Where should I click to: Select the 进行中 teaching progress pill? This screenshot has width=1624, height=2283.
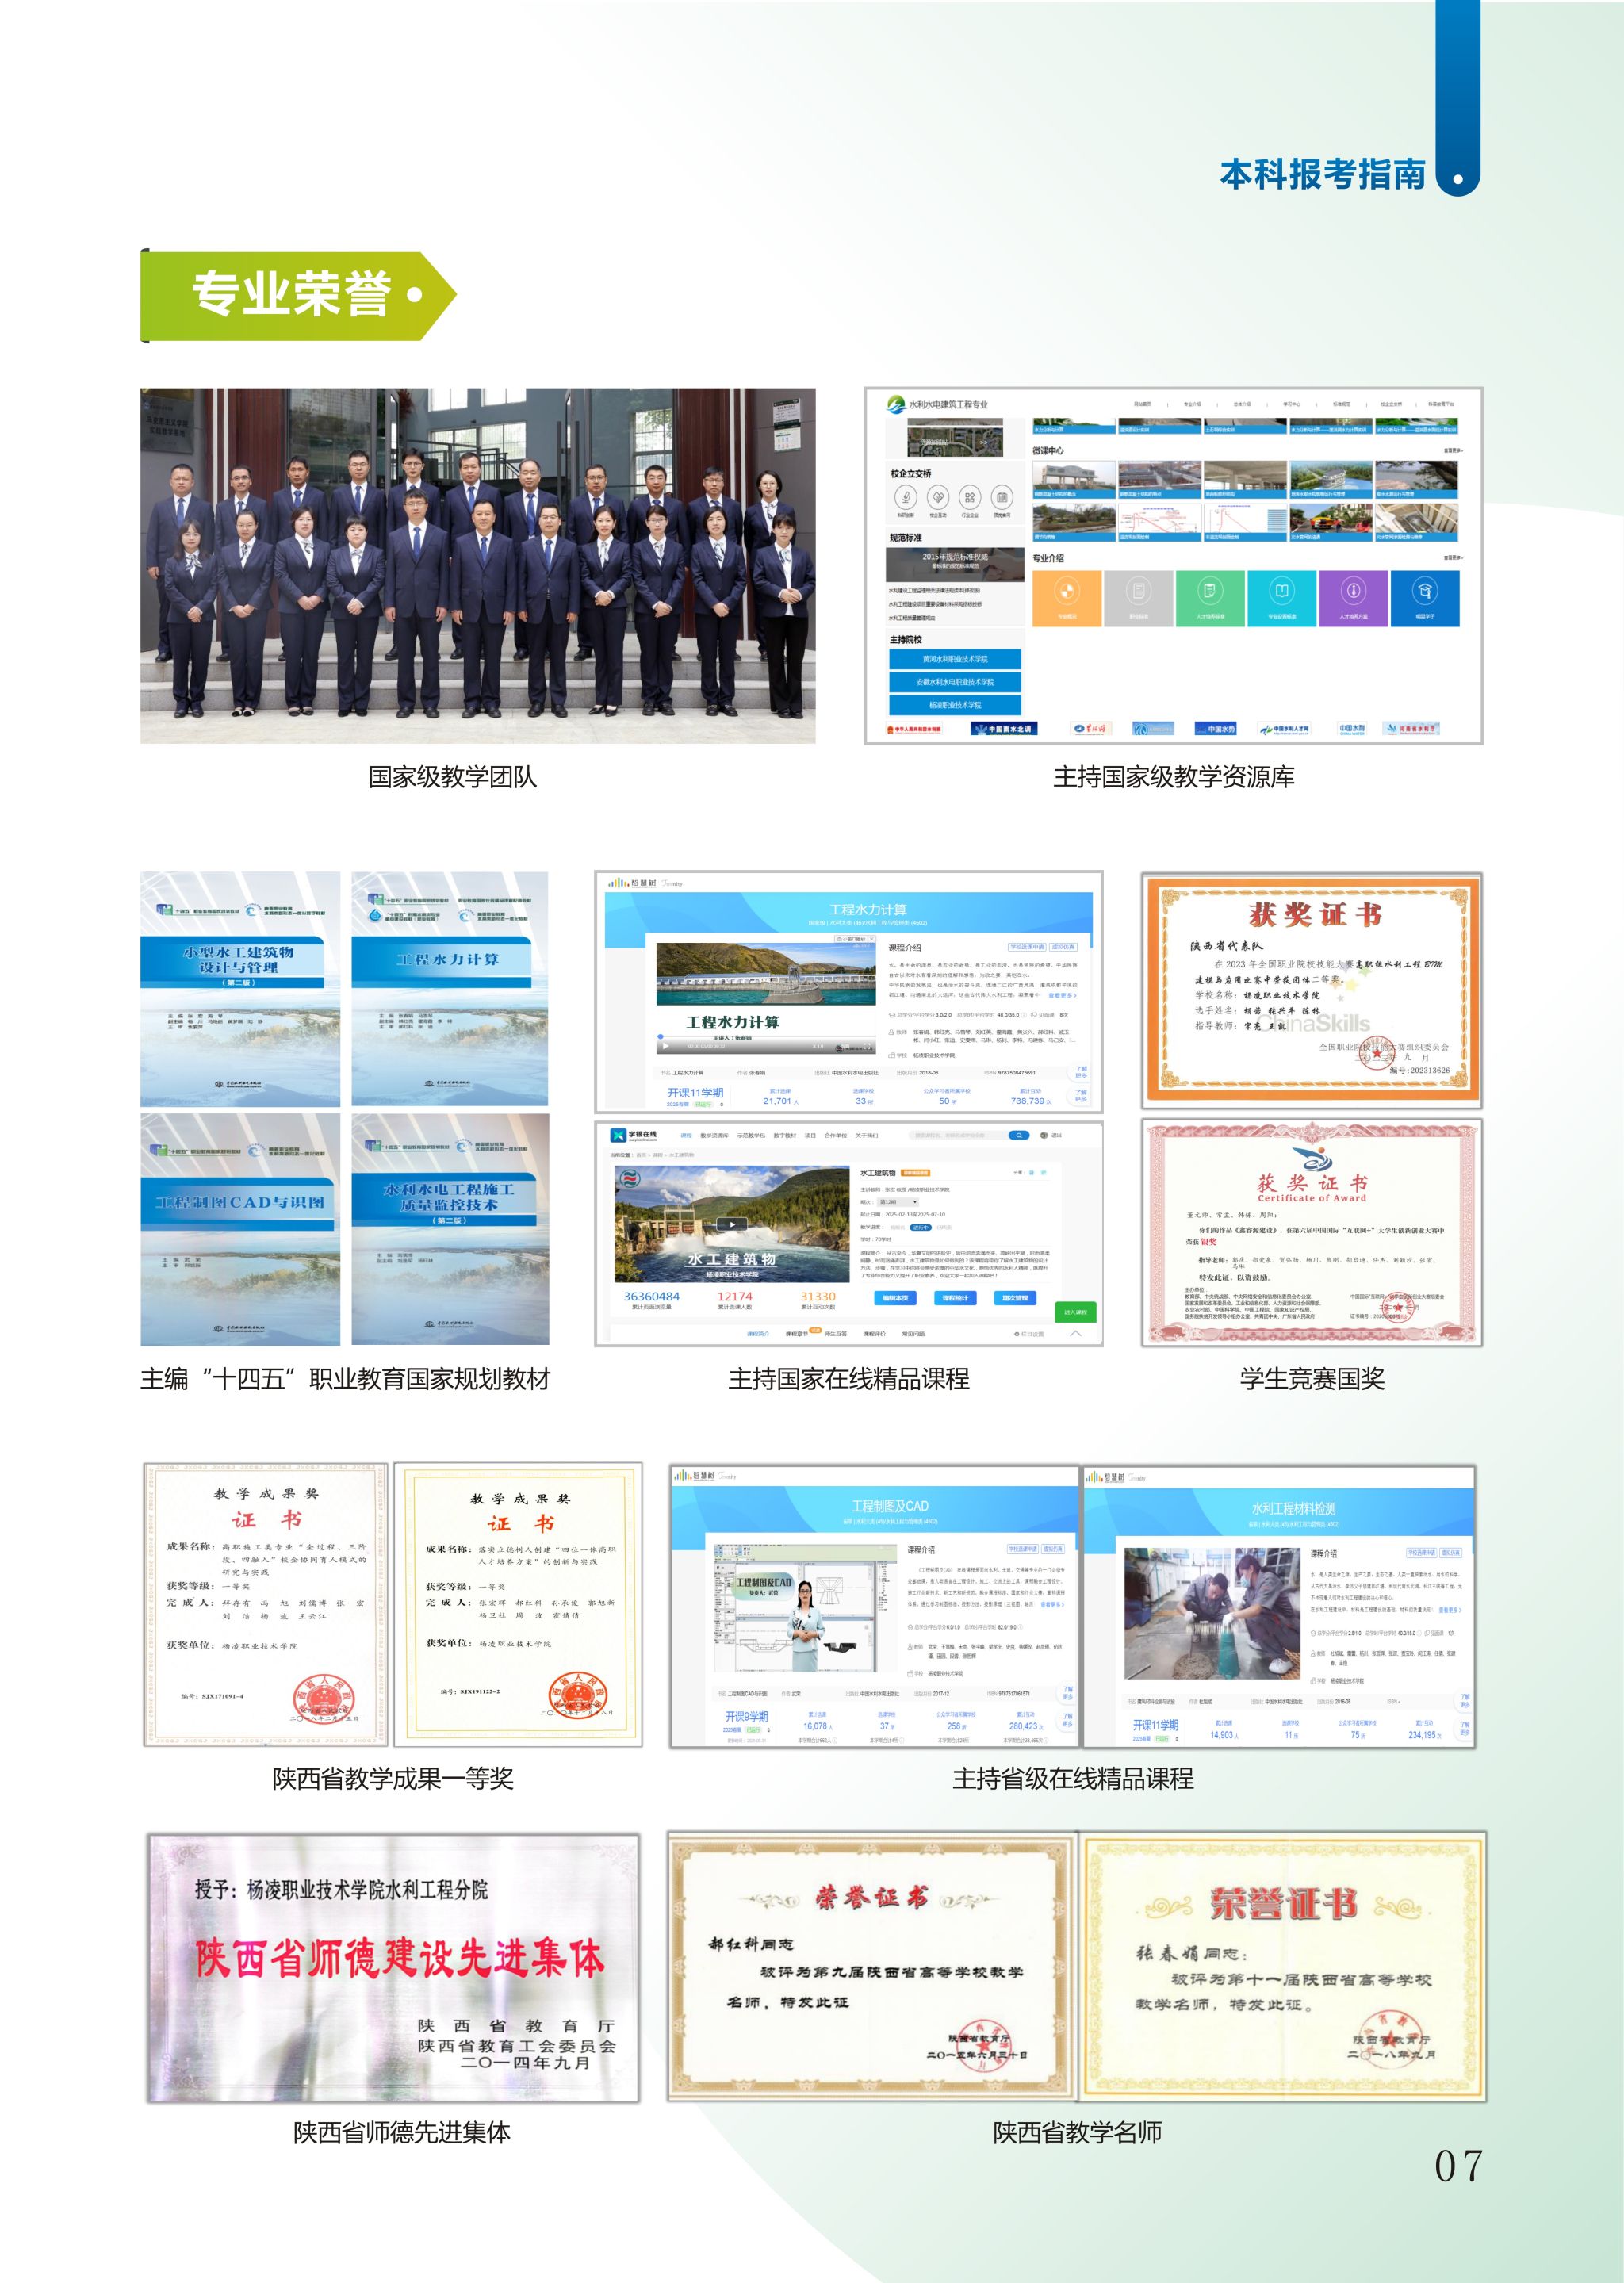[x=921, y=1228]
